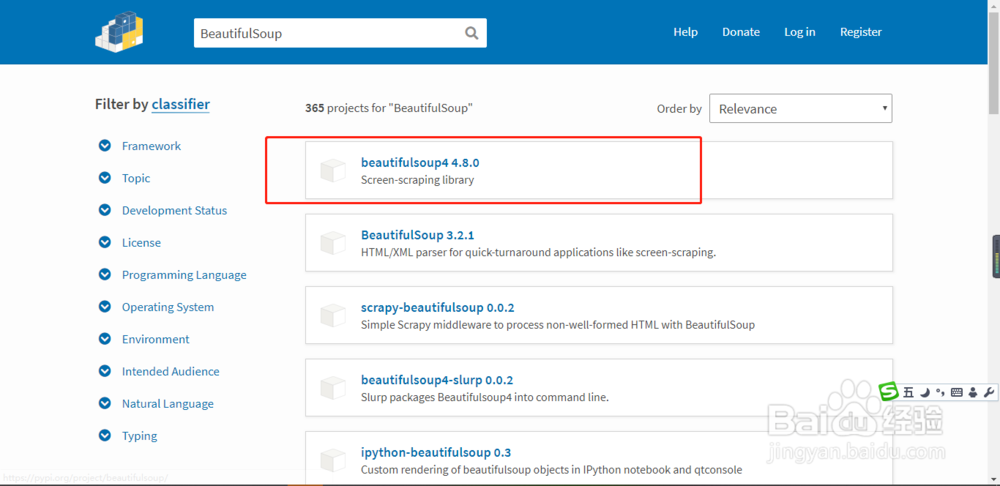Screen dimensions: 1000x486
Task: Expand the Programming Language chevron
Action: [105, 274]
